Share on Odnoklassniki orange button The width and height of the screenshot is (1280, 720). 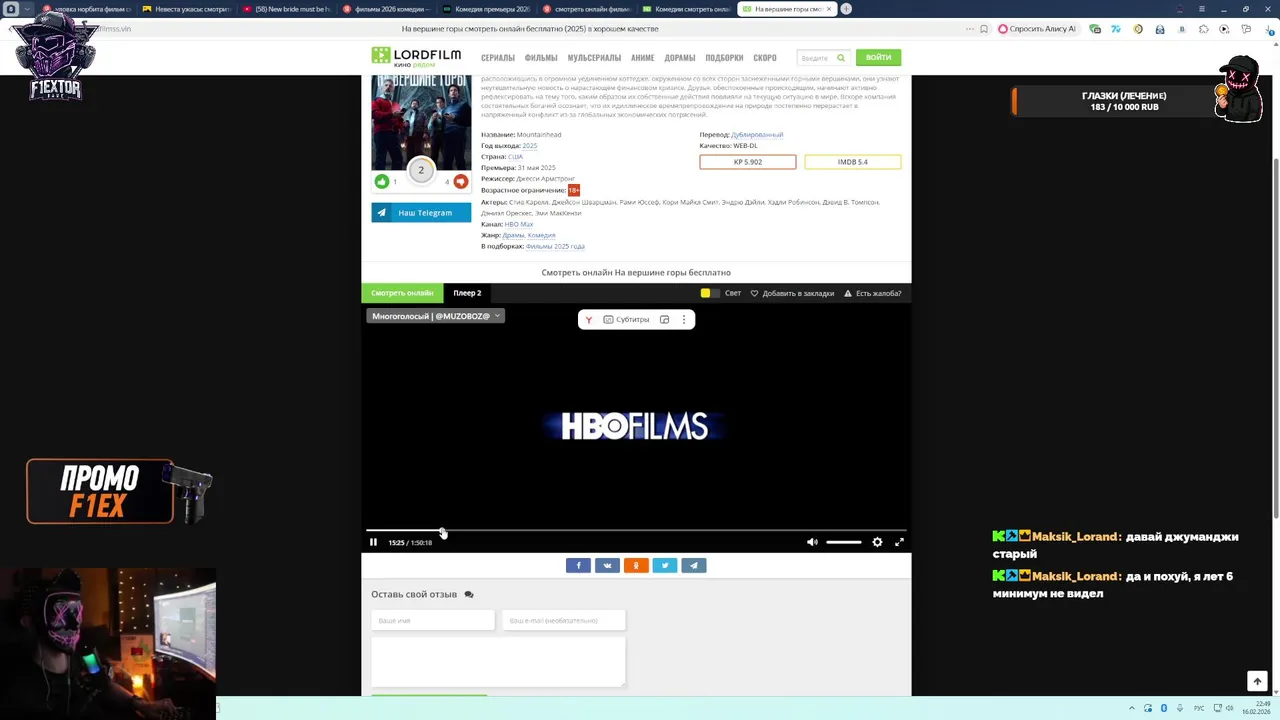(x=636, y=565)
